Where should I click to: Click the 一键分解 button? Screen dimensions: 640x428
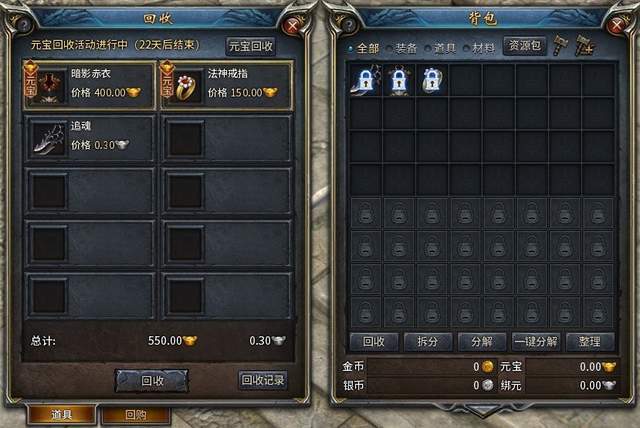pos(536,342)
